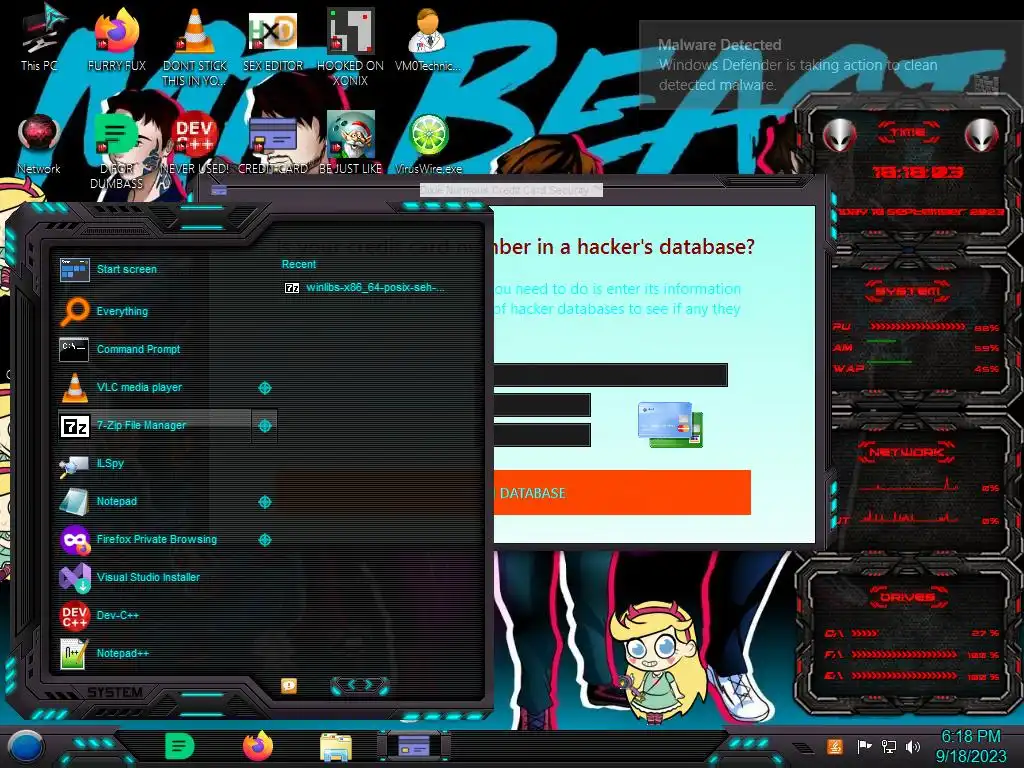Open the FURRY FUX Firefox desktop icon
The image size is (1024, 768).
pyautogui.click(x=116, y=38)
